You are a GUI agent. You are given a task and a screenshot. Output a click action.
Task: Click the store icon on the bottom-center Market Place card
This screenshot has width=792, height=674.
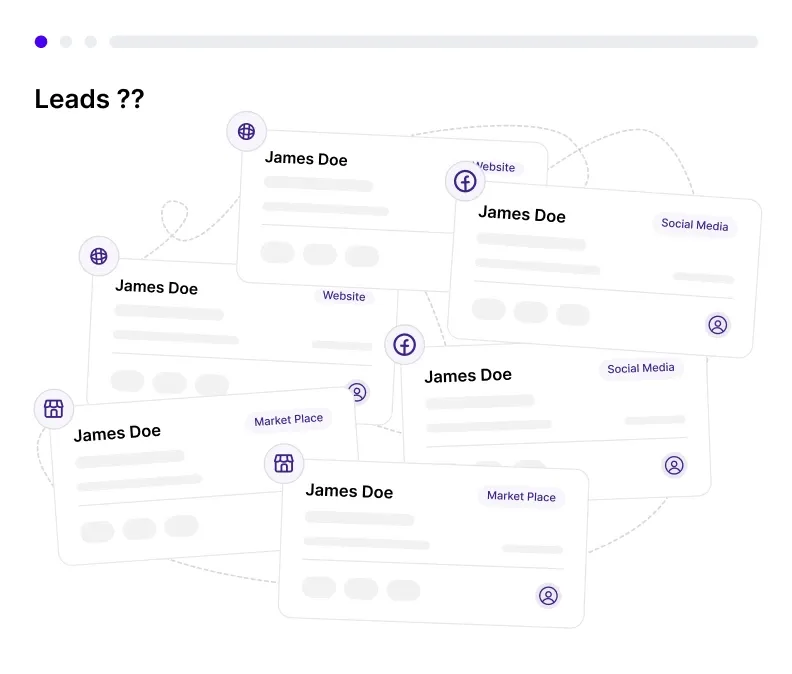(284, 462)
